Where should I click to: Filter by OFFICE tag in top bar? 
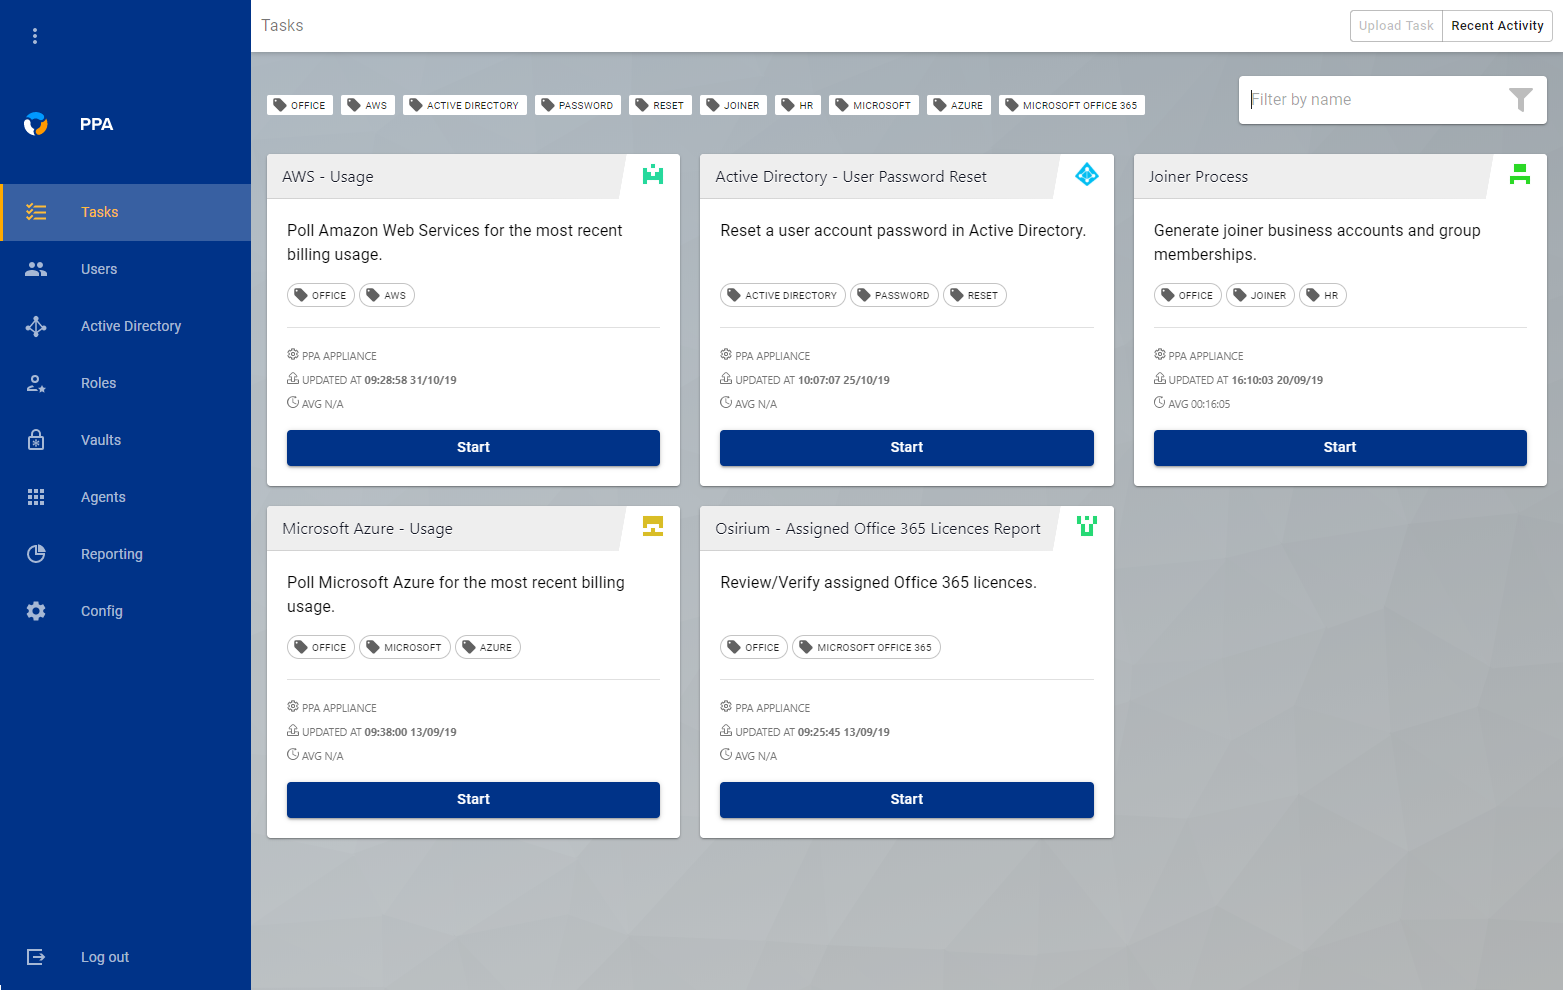300,105
